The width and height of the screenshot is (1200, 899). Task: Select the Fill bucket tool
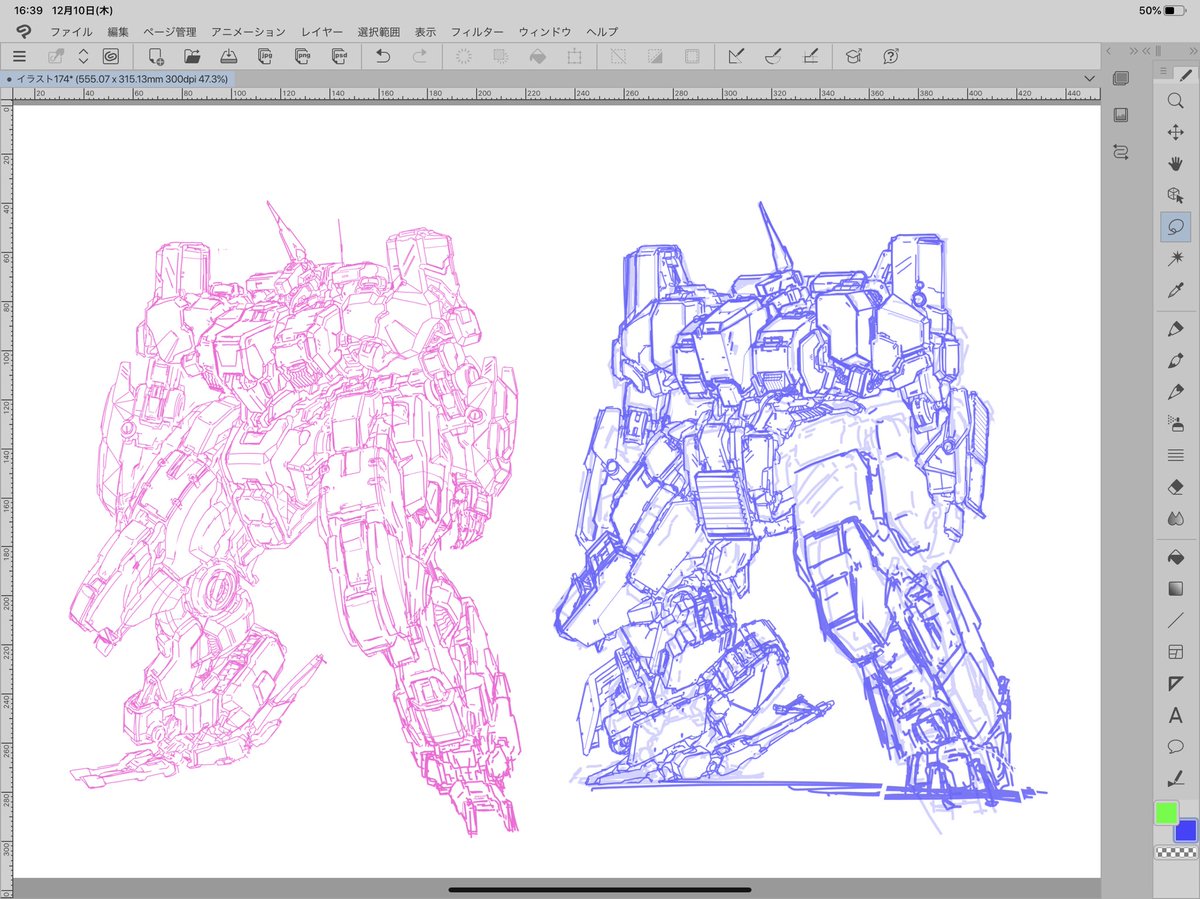1175,556
